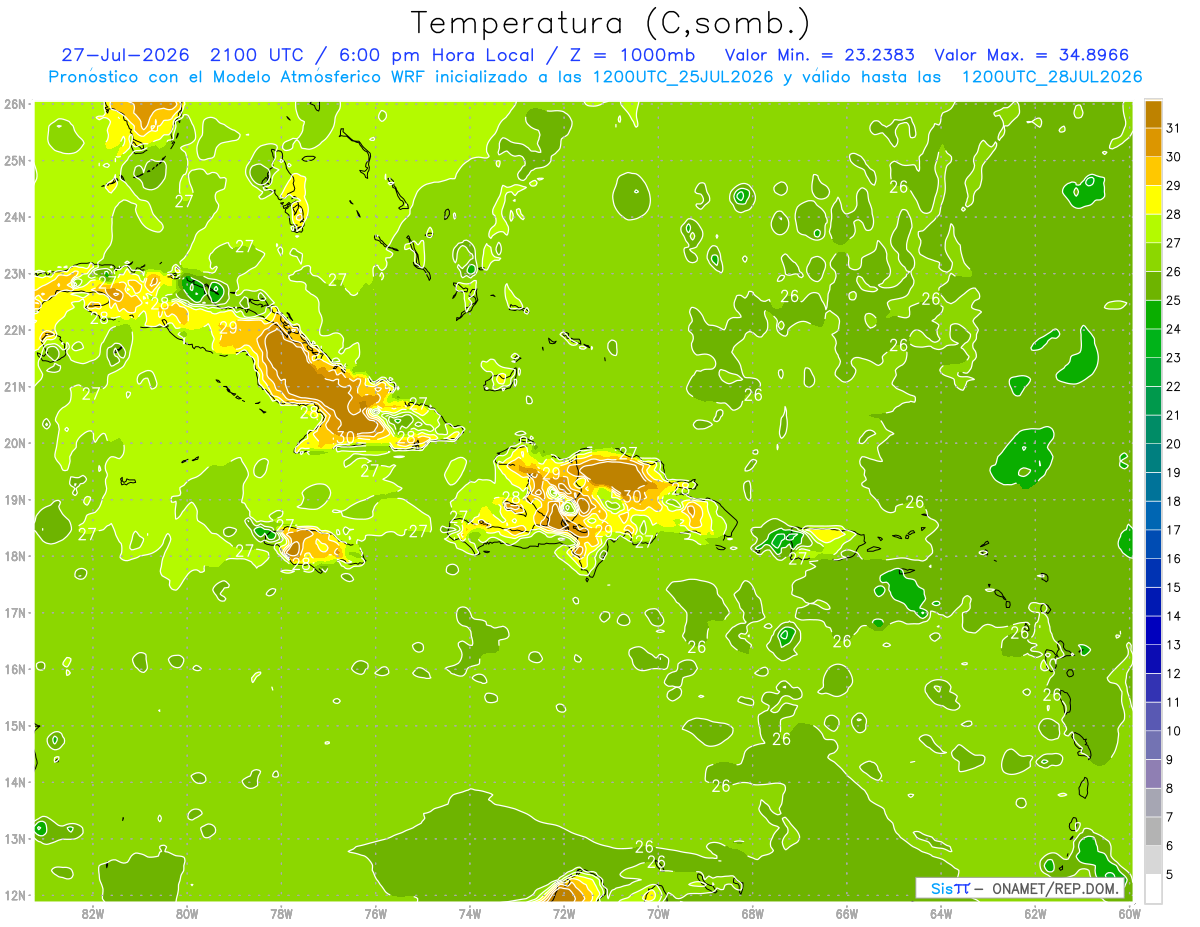Select the dark blue legend swatch between 13 and 14
Viewport: 1200px width, 927px height.
(1153, 630)
